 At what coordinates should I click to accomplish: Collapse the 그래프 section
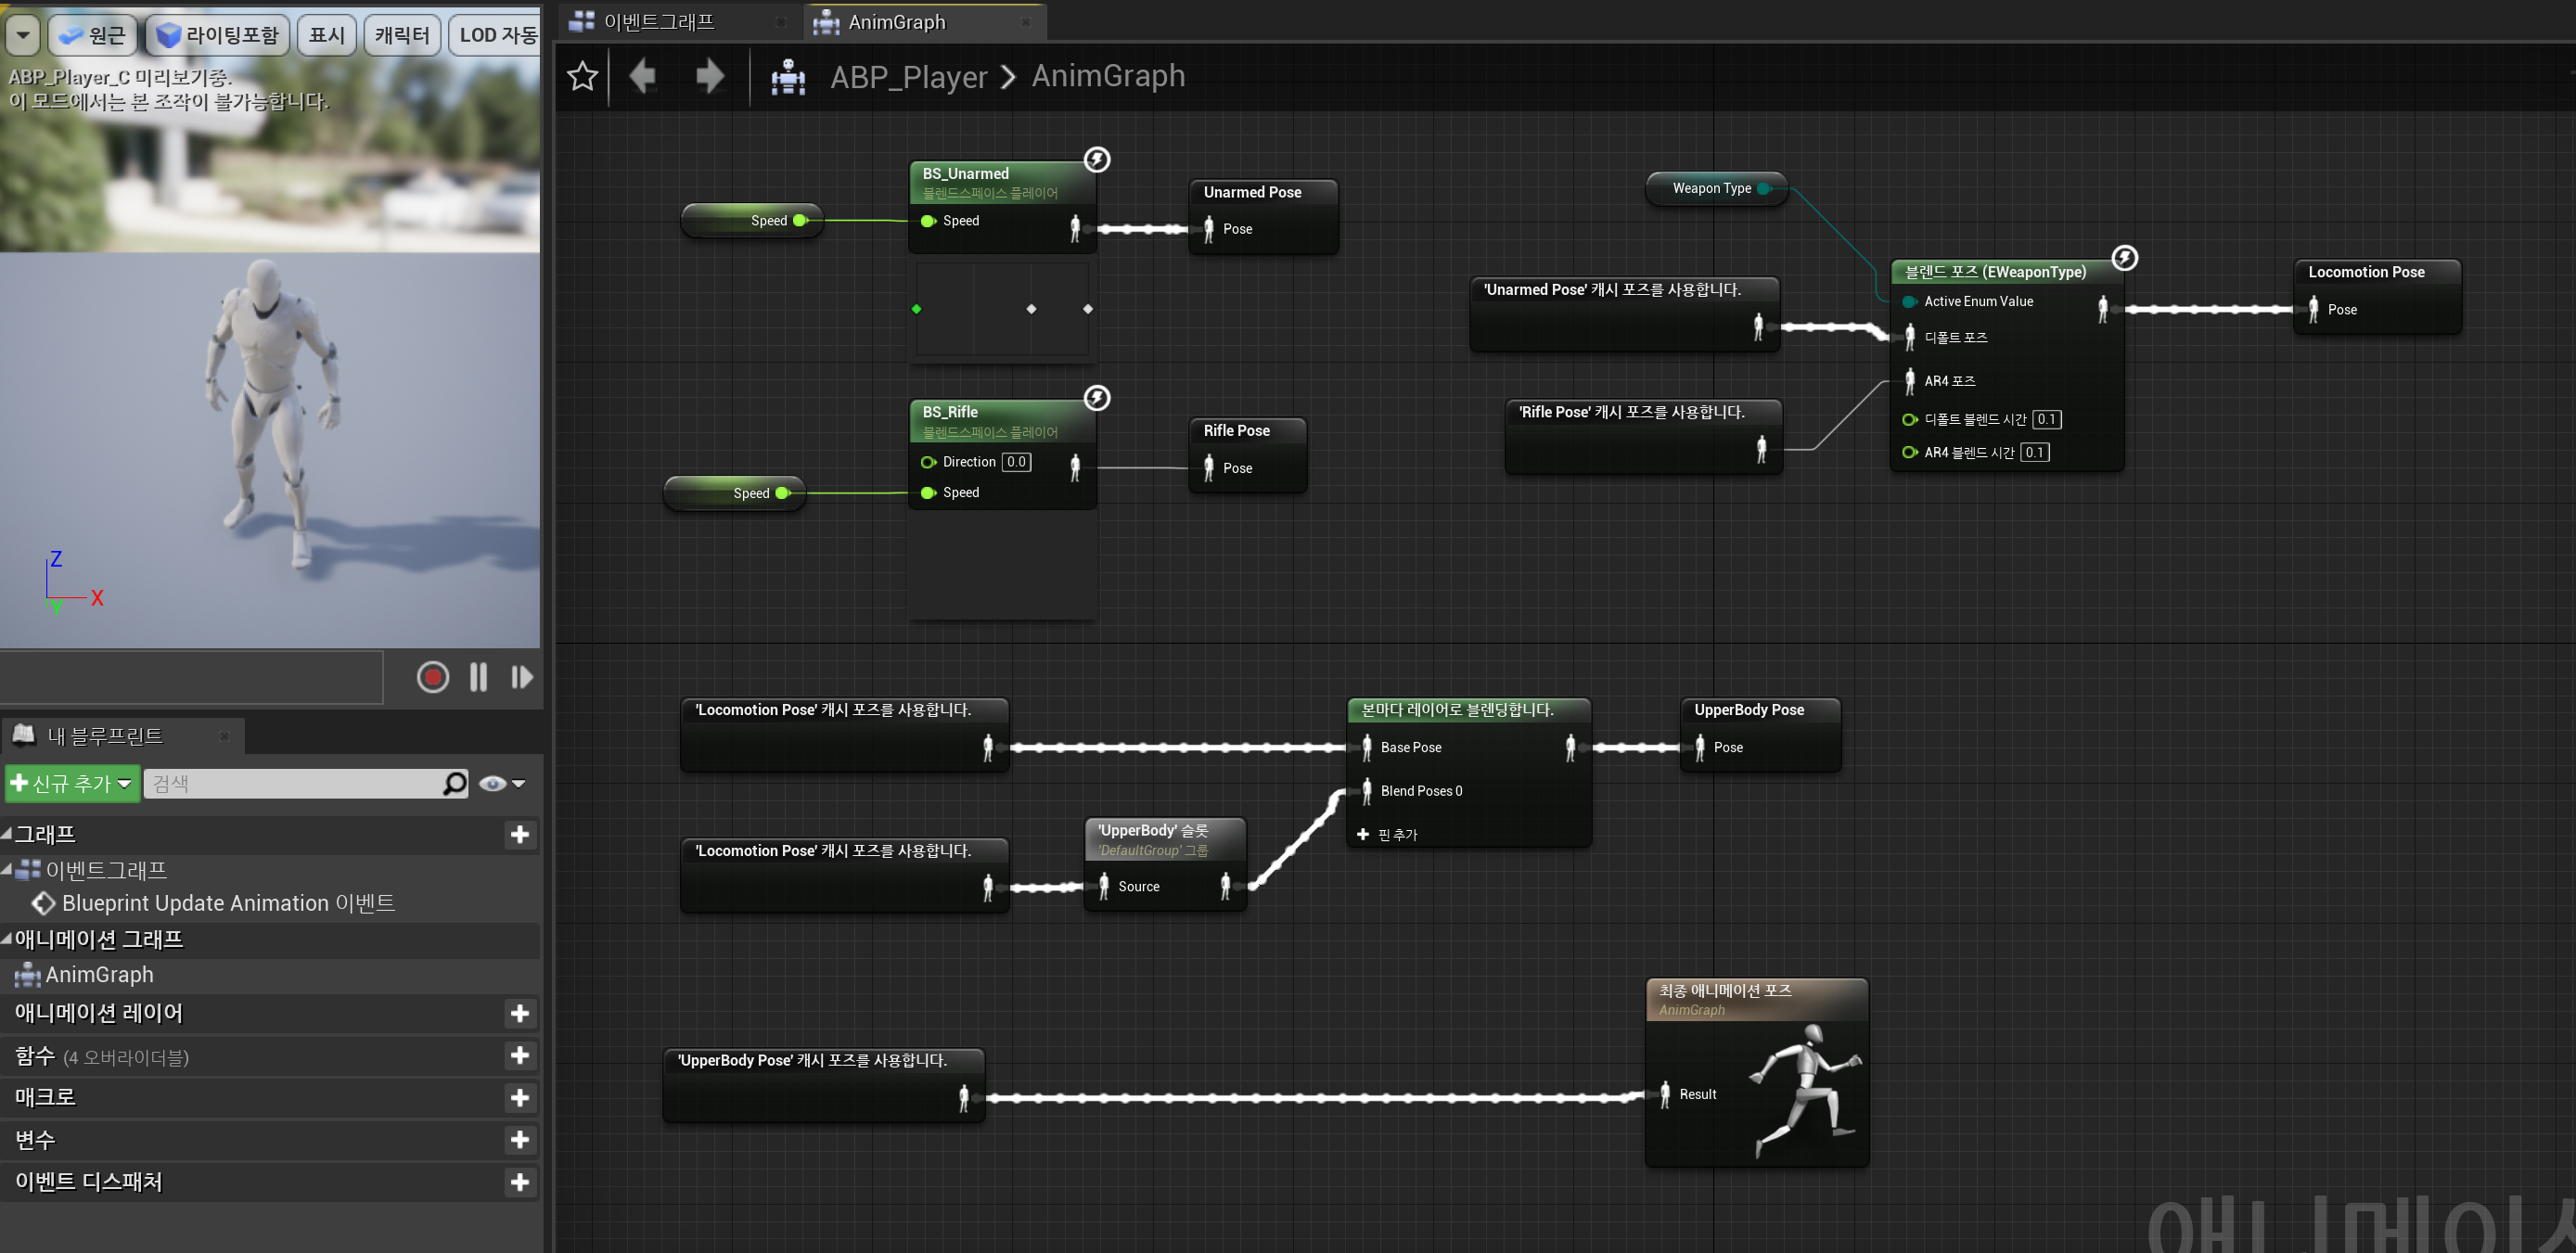(x=8, y=833)
